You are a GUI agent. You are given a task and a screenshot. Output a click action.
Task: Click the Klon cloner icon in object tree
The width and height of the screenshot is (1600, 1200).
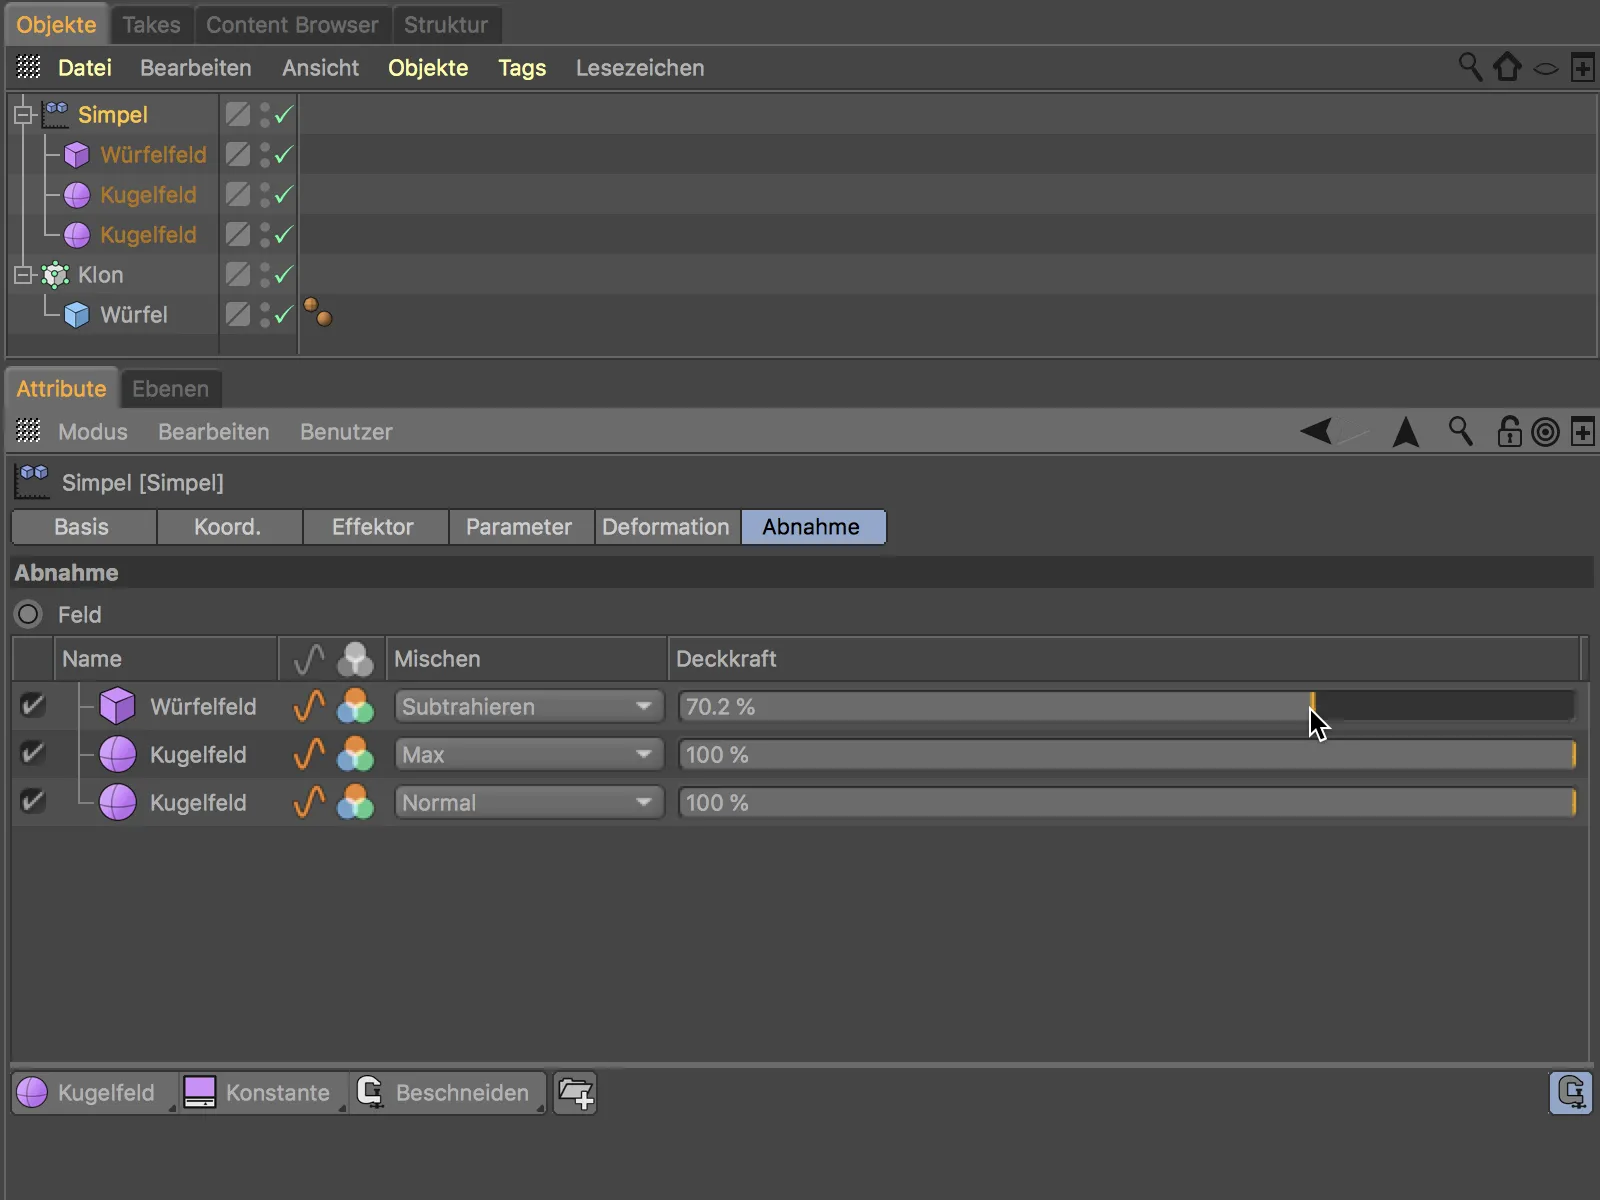[55, 274]
